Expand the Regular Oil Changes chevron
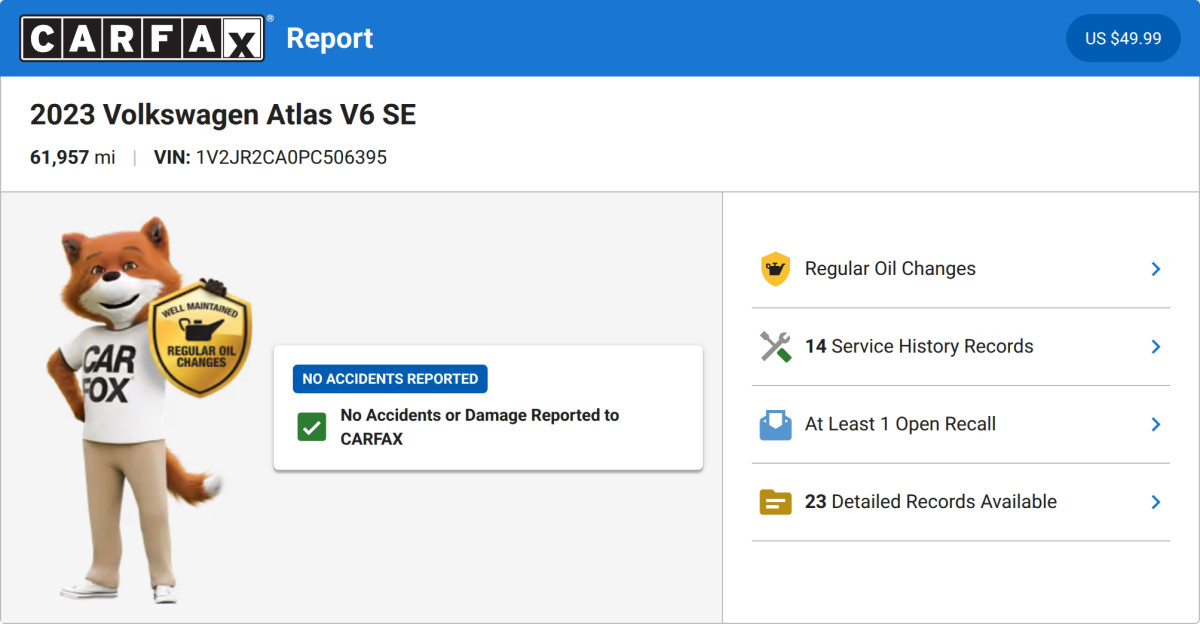The image size is (1200, 624). point(1155,269)
